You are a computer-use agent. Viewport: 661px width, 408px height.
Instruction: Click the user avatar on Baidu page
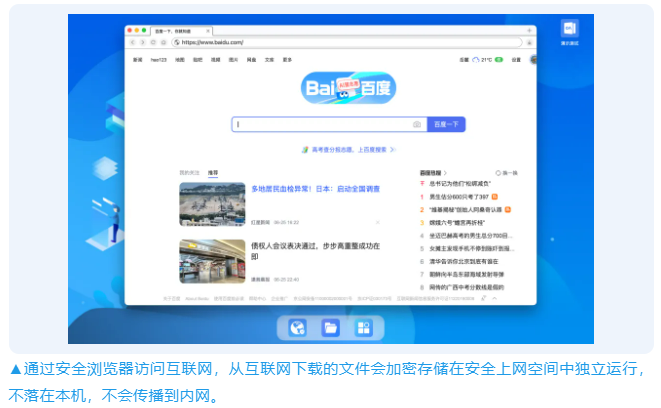tap(531, 60)
